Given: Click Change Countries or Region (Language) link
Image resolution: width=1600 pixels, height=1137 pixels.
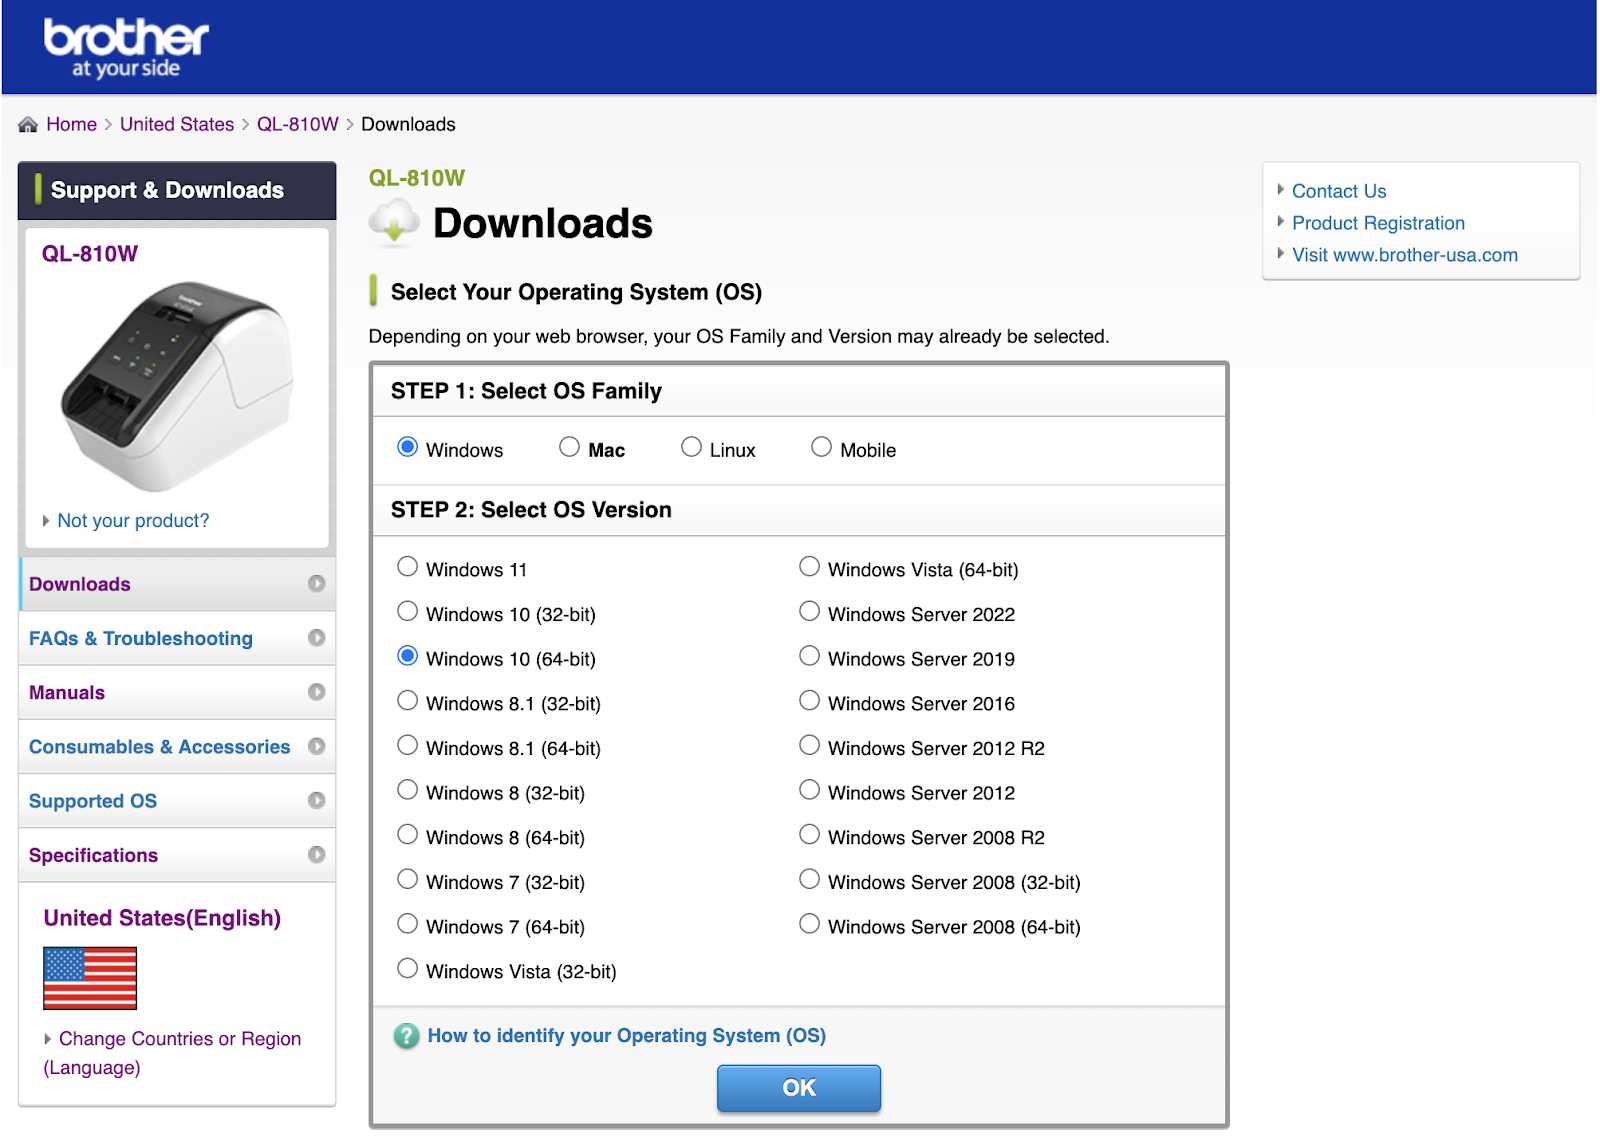Looking at the screenshot, I should click(x=172, y=1053).
